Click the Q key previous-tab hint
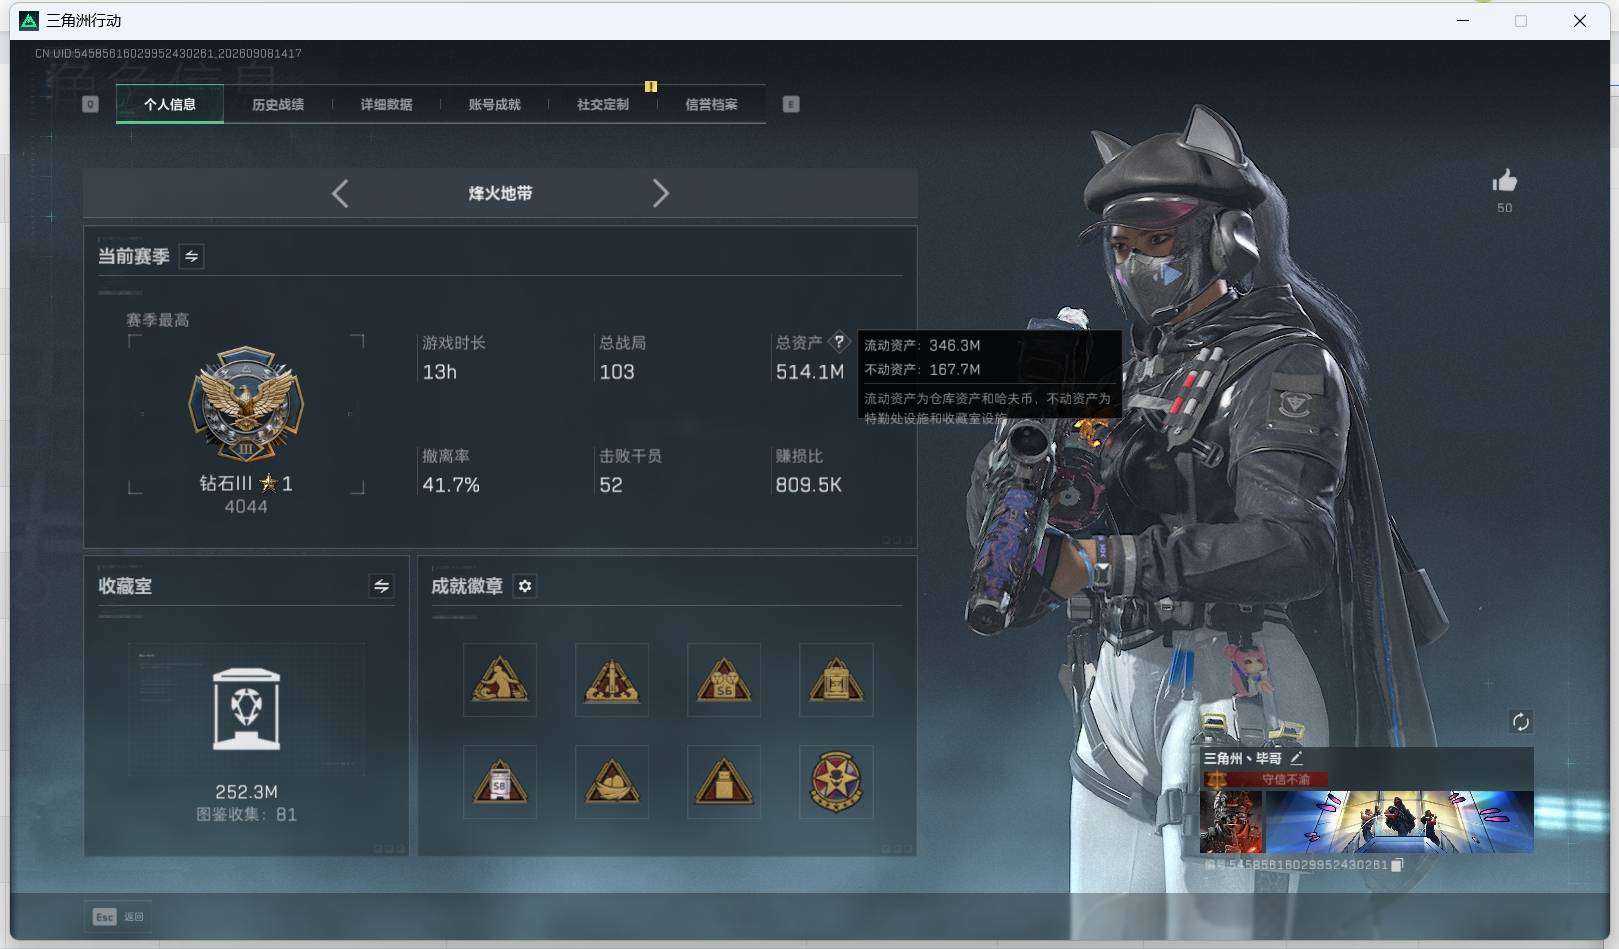The height and width of the screenshot is (949, 1619). click(x=90, y=104)
